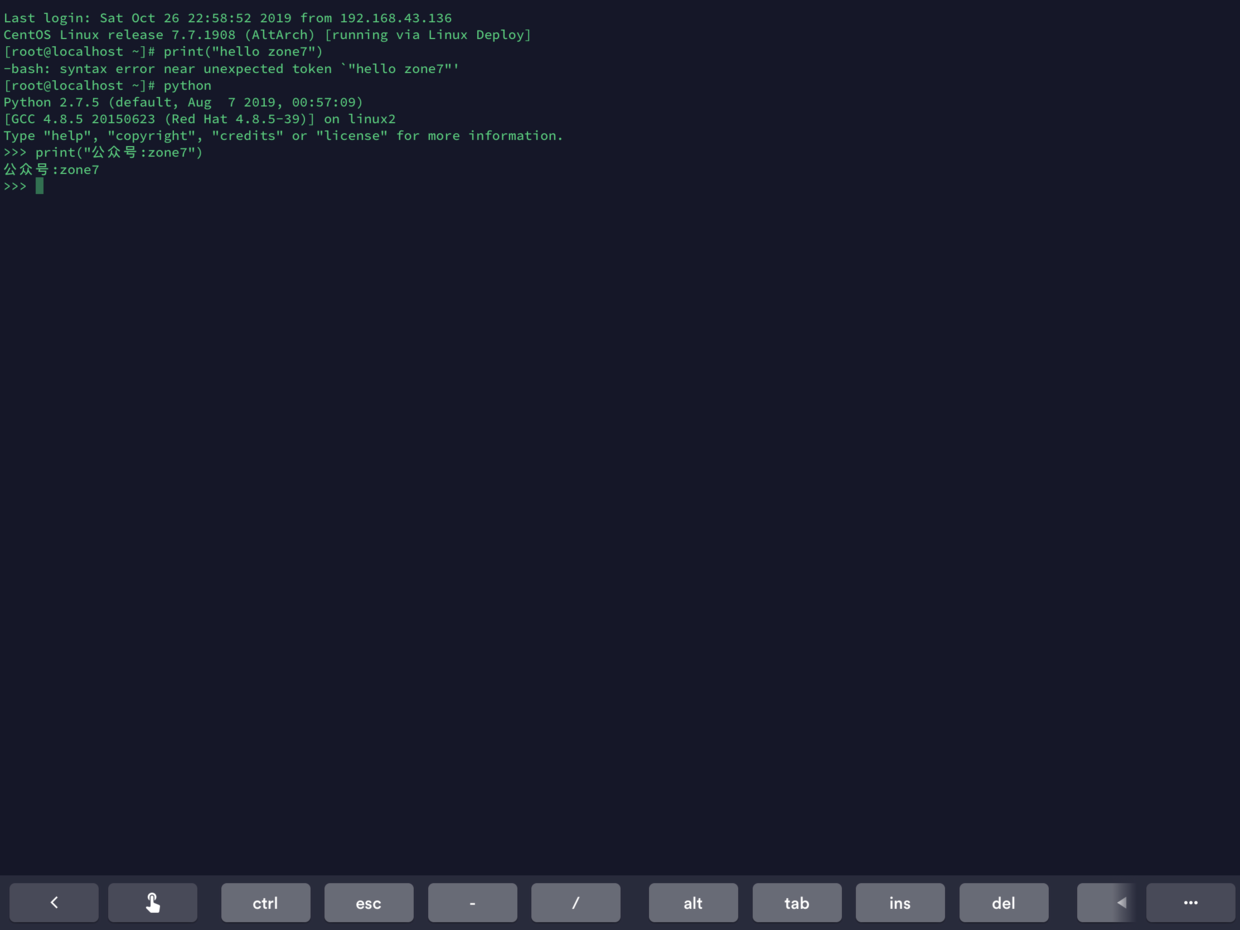Click the blinking terminal cursor
The height and width of the screenshot is (930, 1240).
tap(39, 185)
